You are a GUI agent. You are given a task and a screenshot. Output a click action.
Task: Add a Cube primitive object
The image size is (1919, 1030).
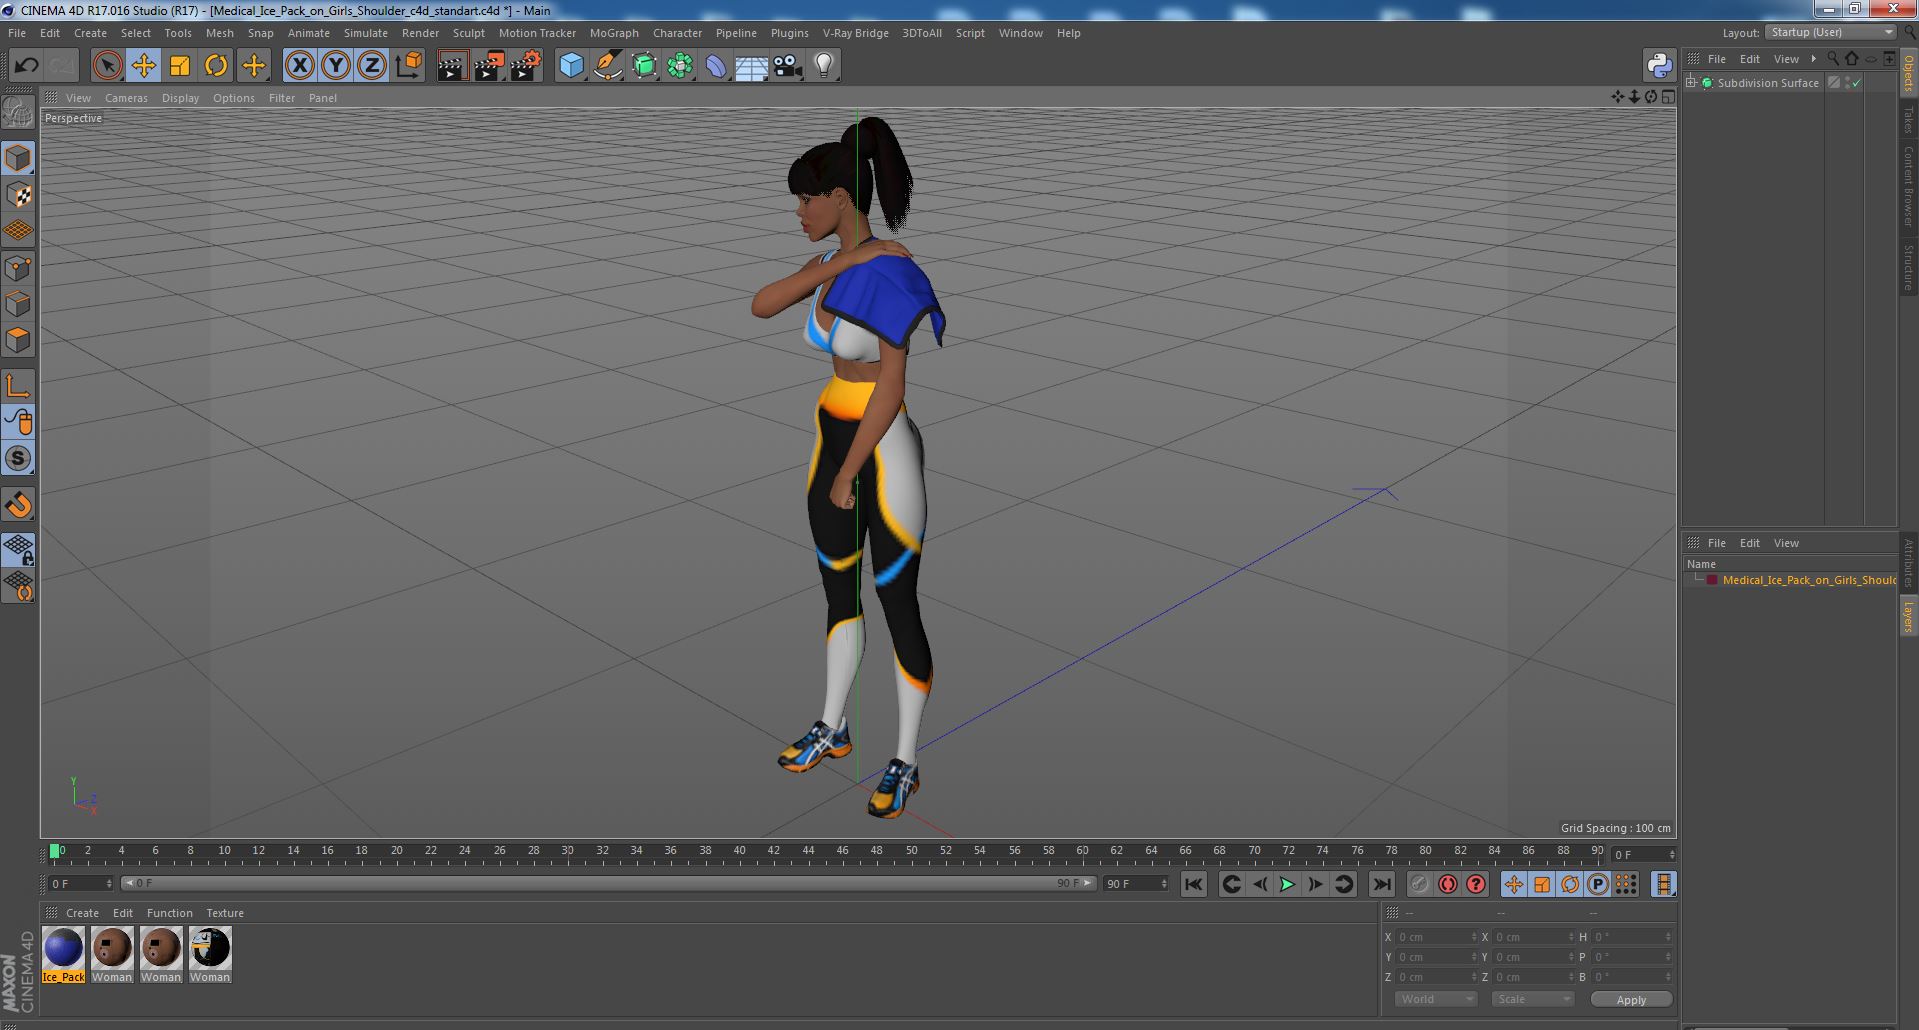pyautogui.click(x=571, y=66)
